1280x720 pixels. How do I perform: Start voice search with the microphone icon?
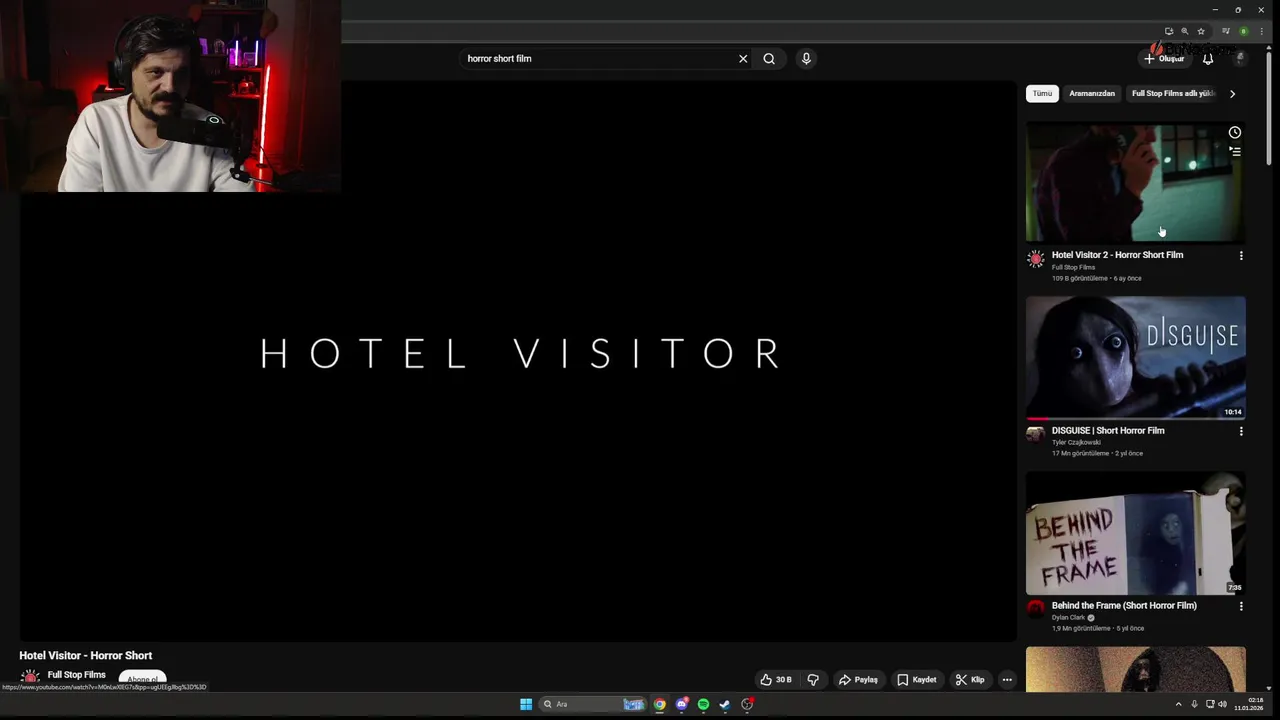click(x=806, y=59)
